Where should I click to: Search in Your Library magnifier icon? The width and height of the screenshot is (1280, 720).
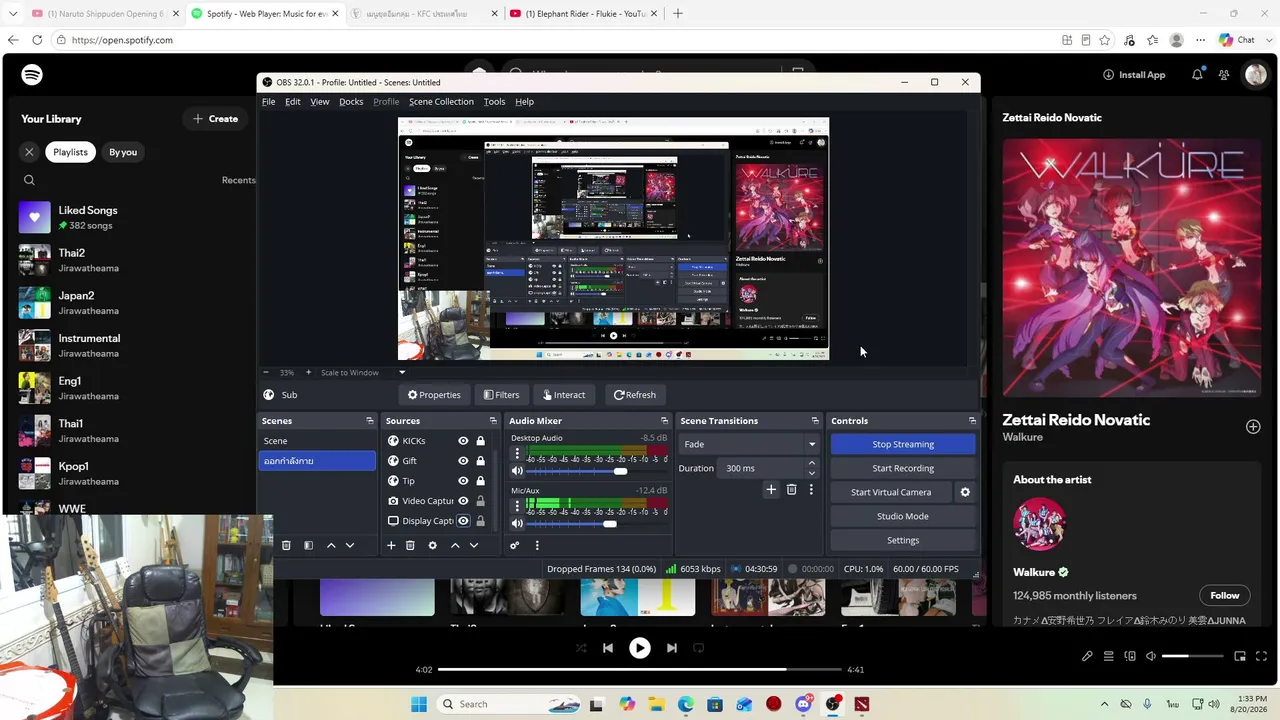click(29, 180)
